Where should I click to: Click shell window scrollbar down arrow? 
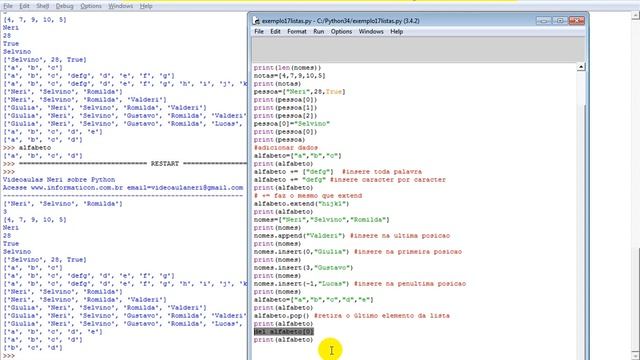pyautogui.click(x=636, y=356)
